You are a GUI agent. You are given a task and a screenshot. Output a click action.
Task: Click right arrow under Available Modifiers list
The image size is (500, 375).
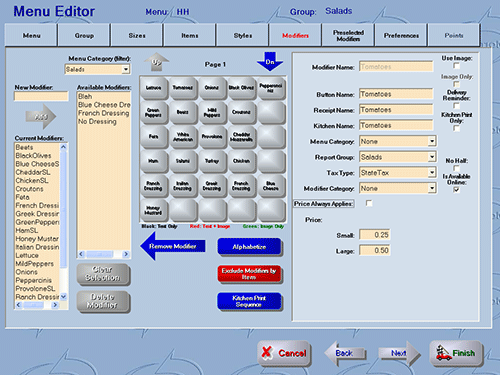pyautogui.click(x=126, y=254)
